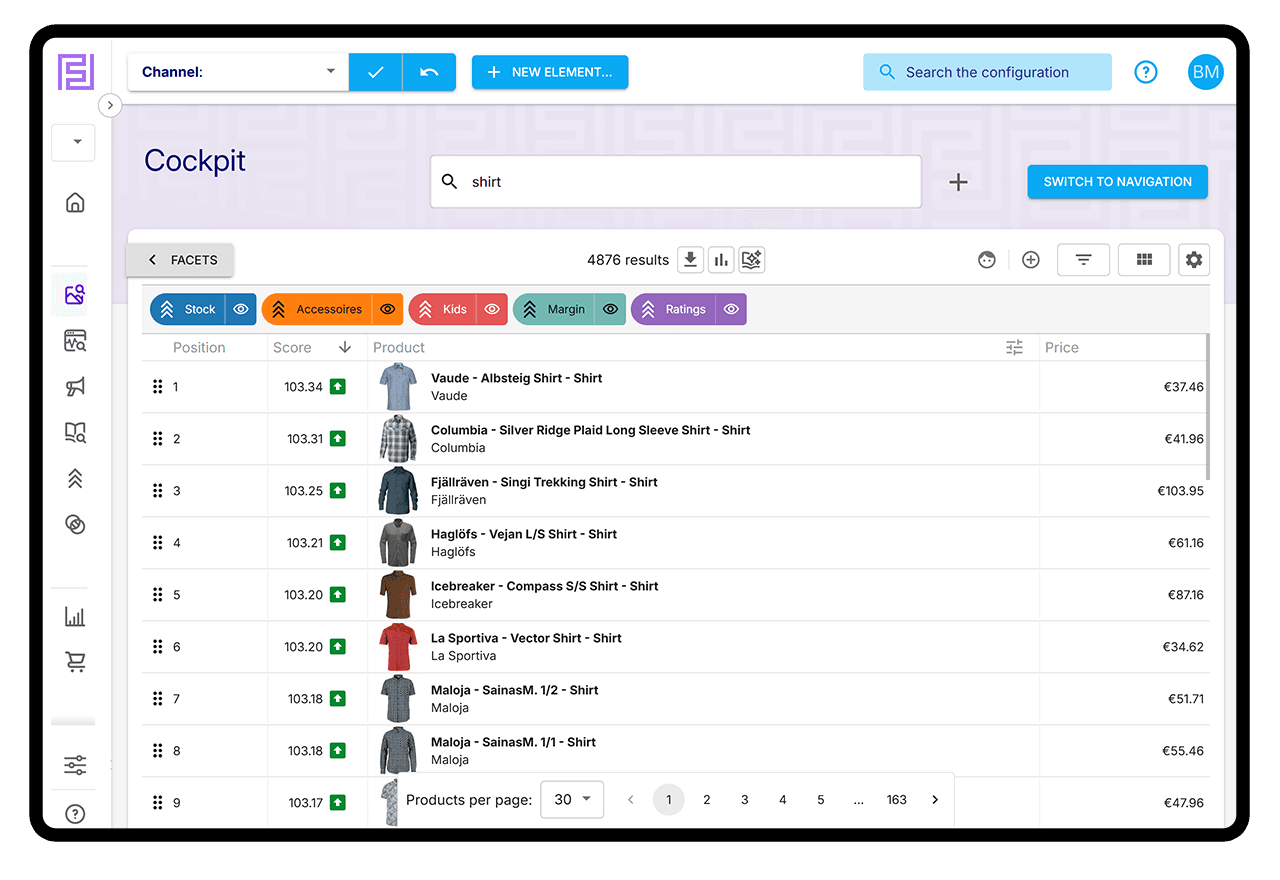The height and width of the screenshot is (880, 1280).
Task: Toggle visibility of Accessoires rule
Action: tap(388, 309)
